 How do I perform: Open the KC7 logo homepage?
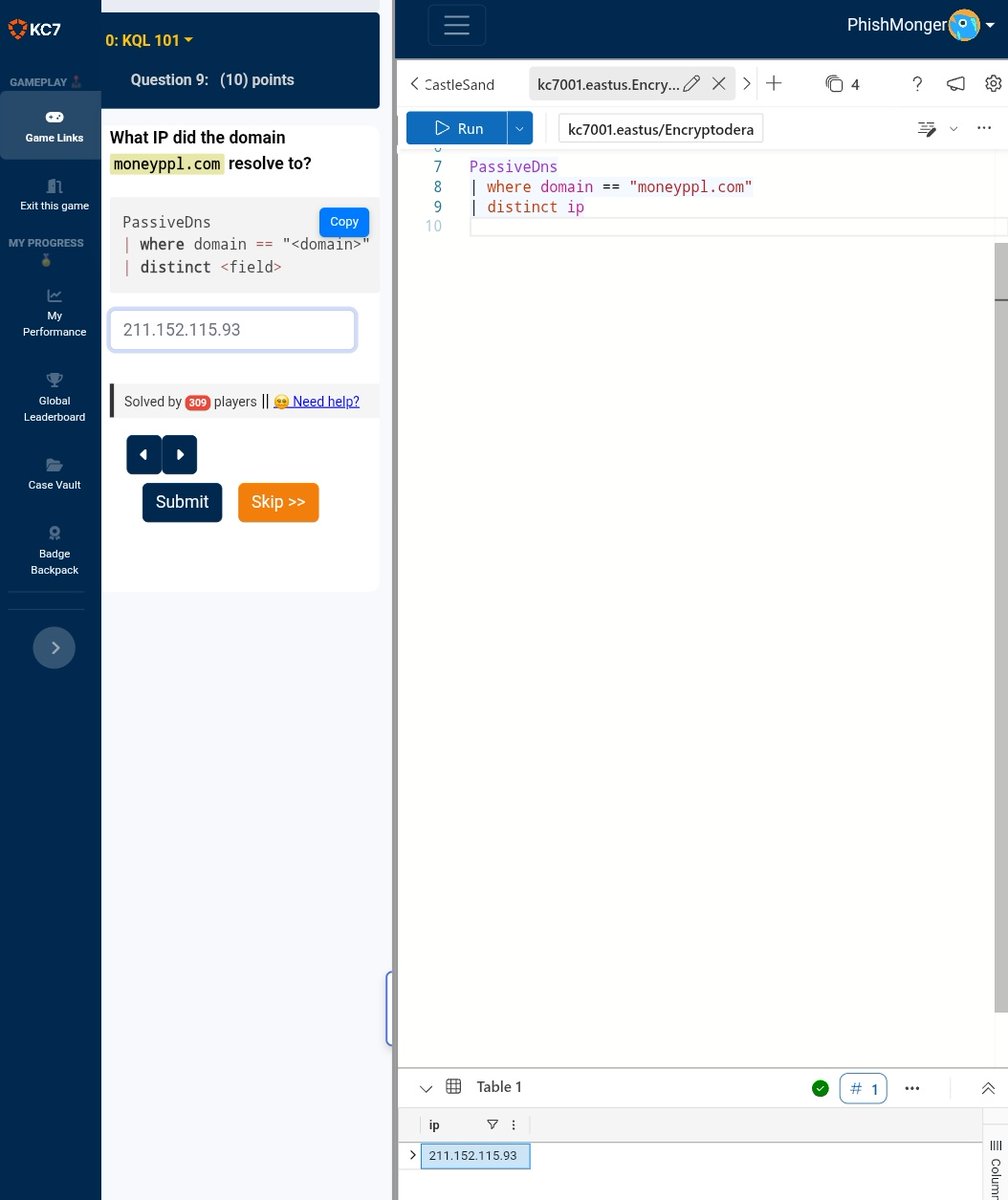pyautogui.click(x=35, y=29)
